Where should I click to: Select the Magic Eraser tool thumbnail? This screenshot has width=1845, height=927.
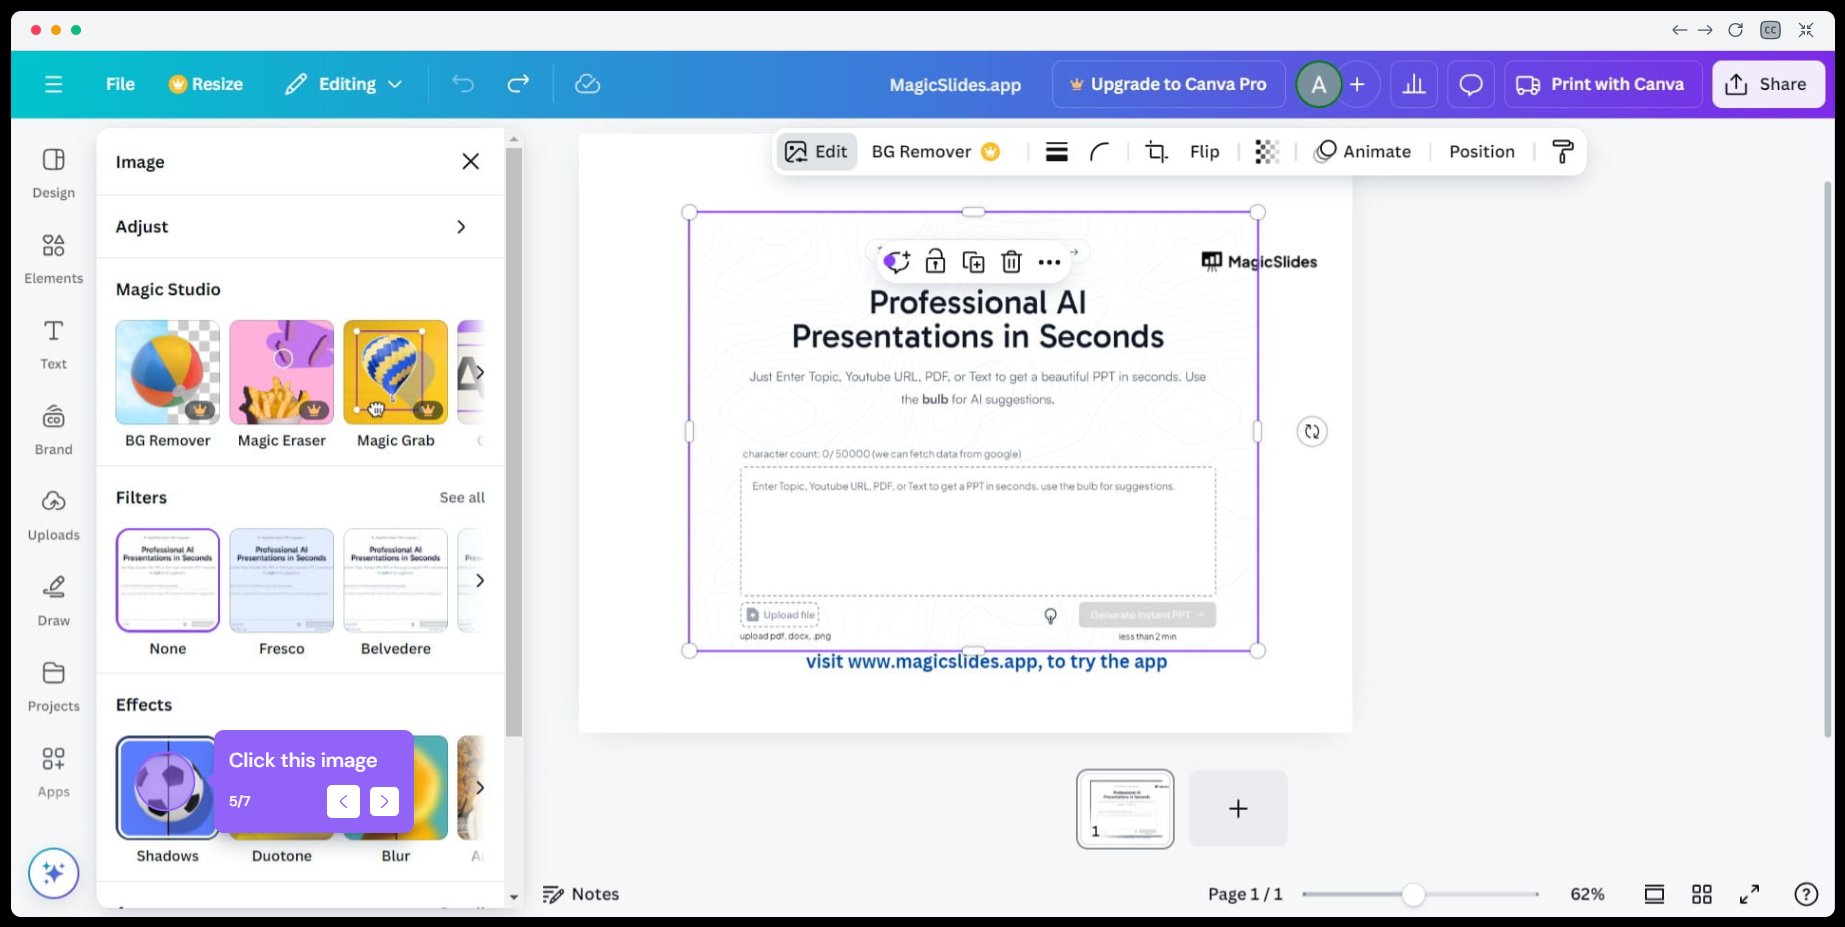[282, 372]
